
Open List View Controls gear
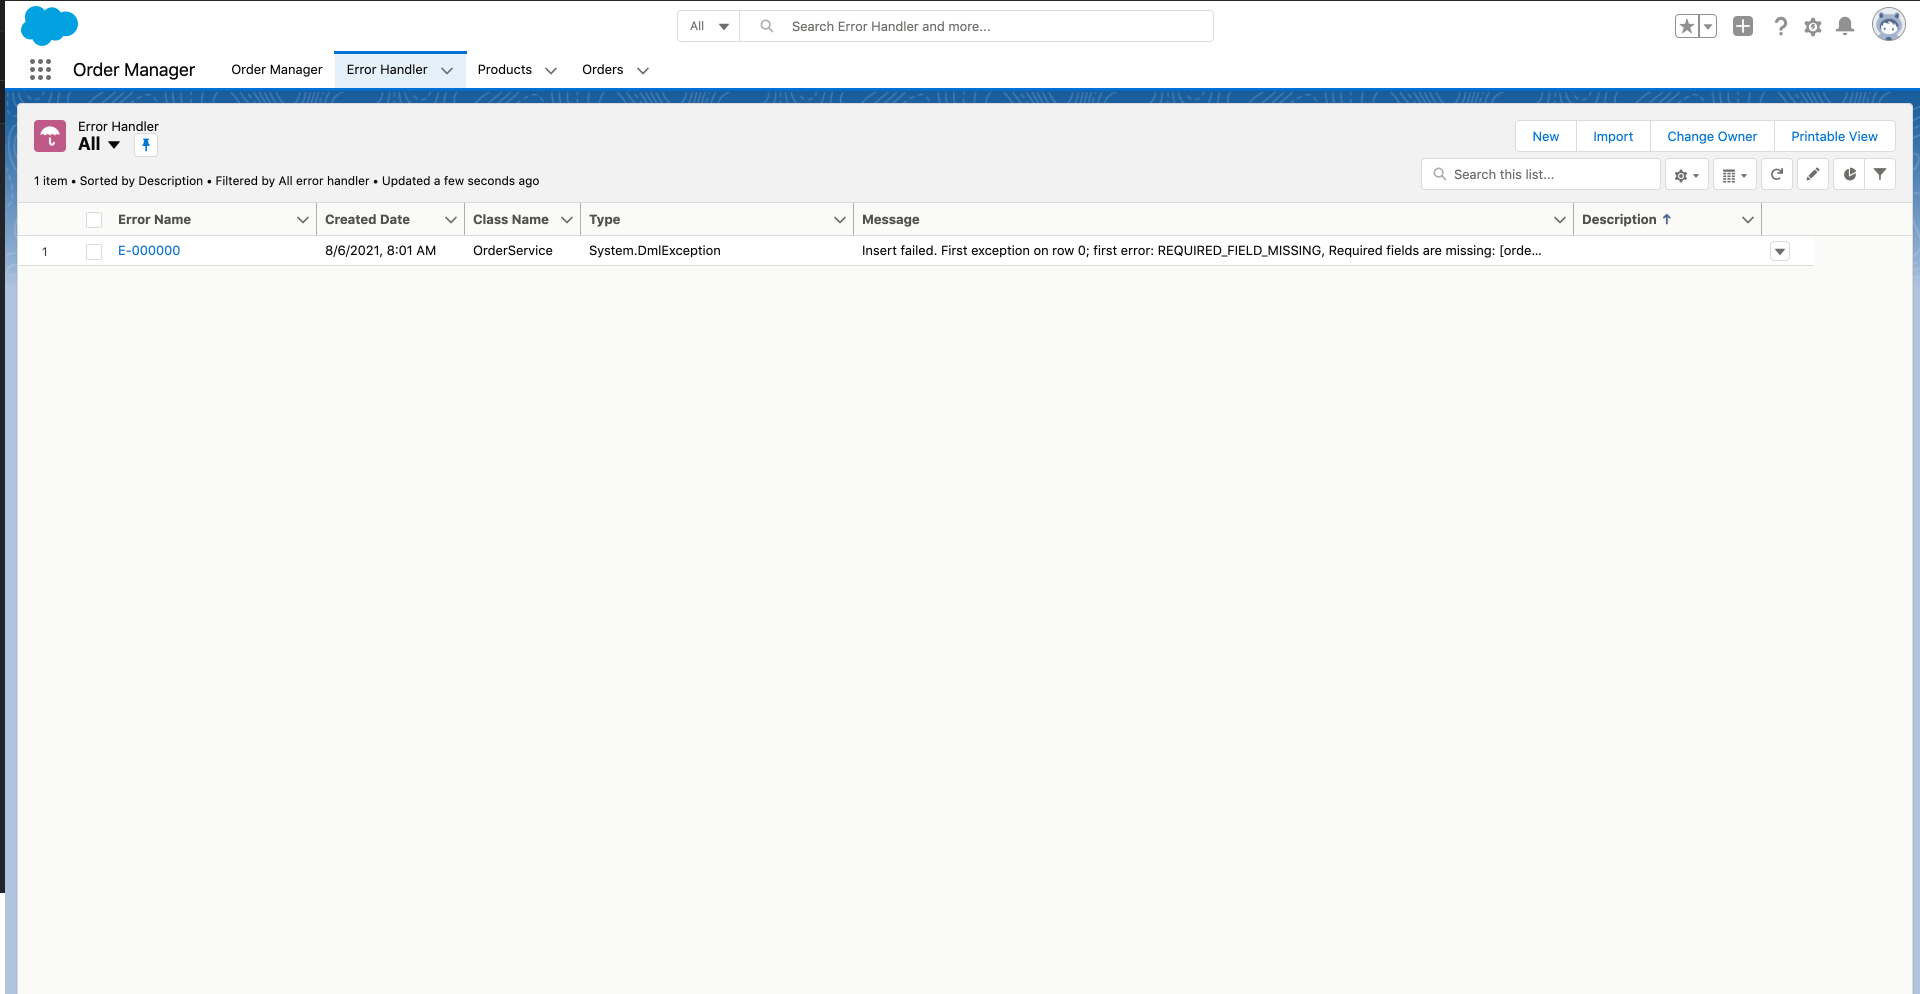pos(1686,175)
